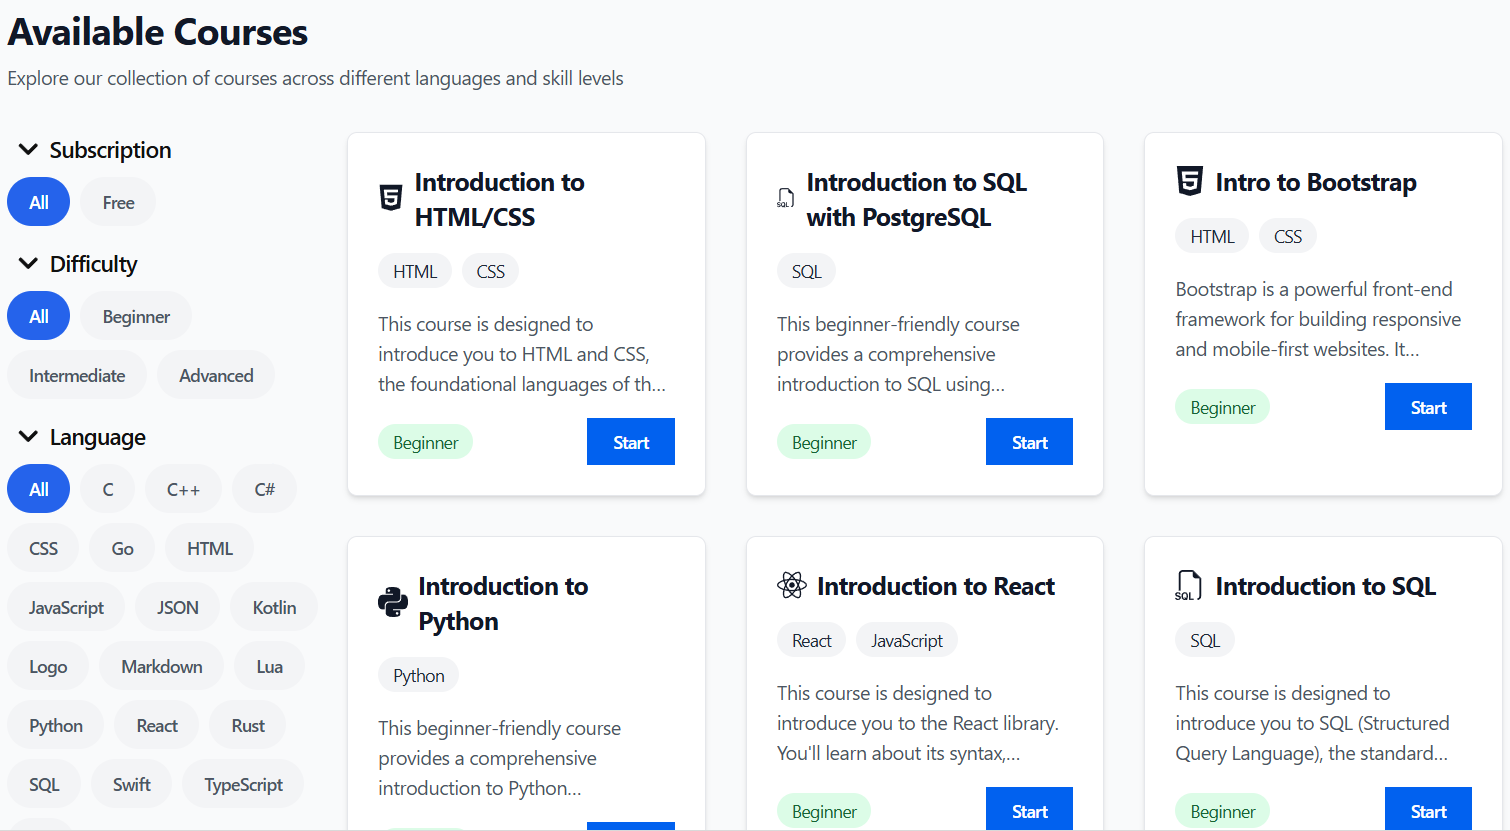Click the Python logo icon on Python course
1510x831 pixels.
point(393,602)
